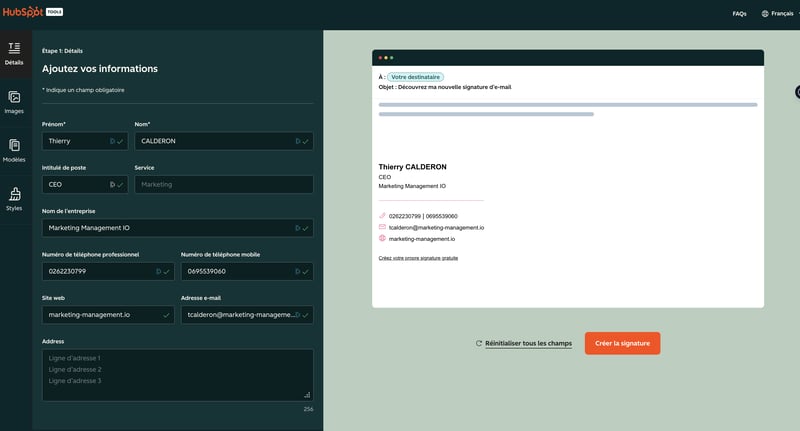
Task: Edit the Prénom field containing Thierry
Action: 85,141
